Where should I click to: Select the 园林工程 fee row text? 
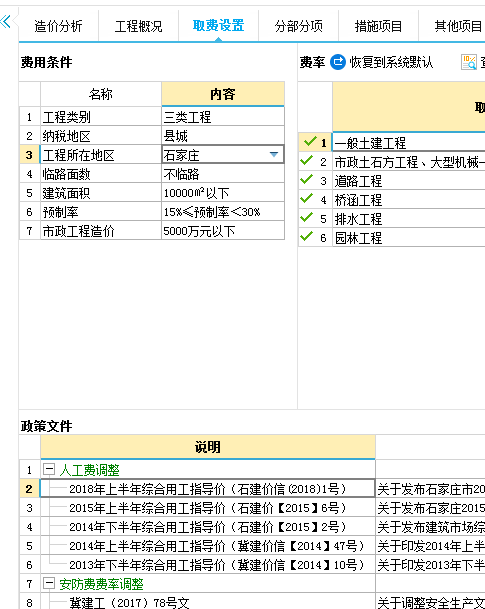tap(358, 238)
